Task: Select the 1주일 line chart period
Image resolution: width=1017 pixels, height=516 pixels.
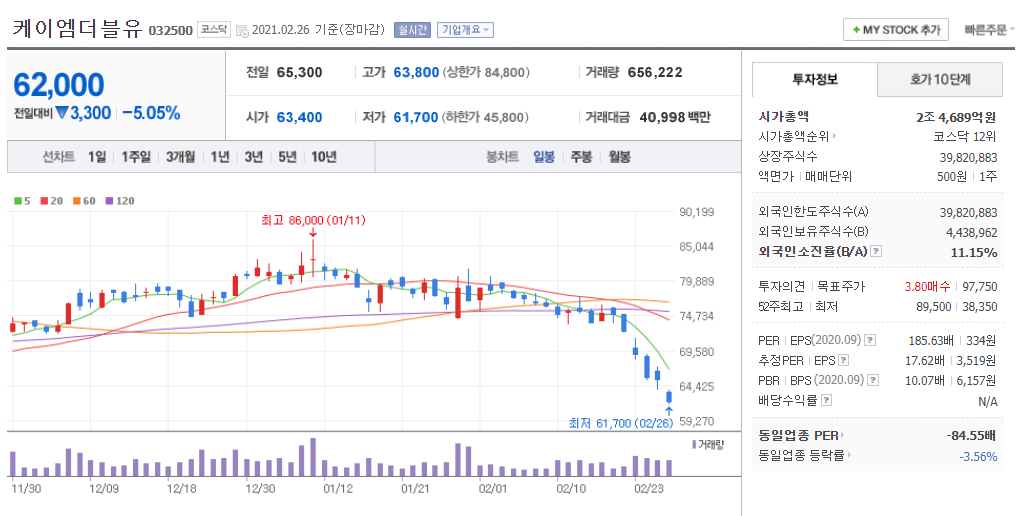Action: [x=136, y=157]
